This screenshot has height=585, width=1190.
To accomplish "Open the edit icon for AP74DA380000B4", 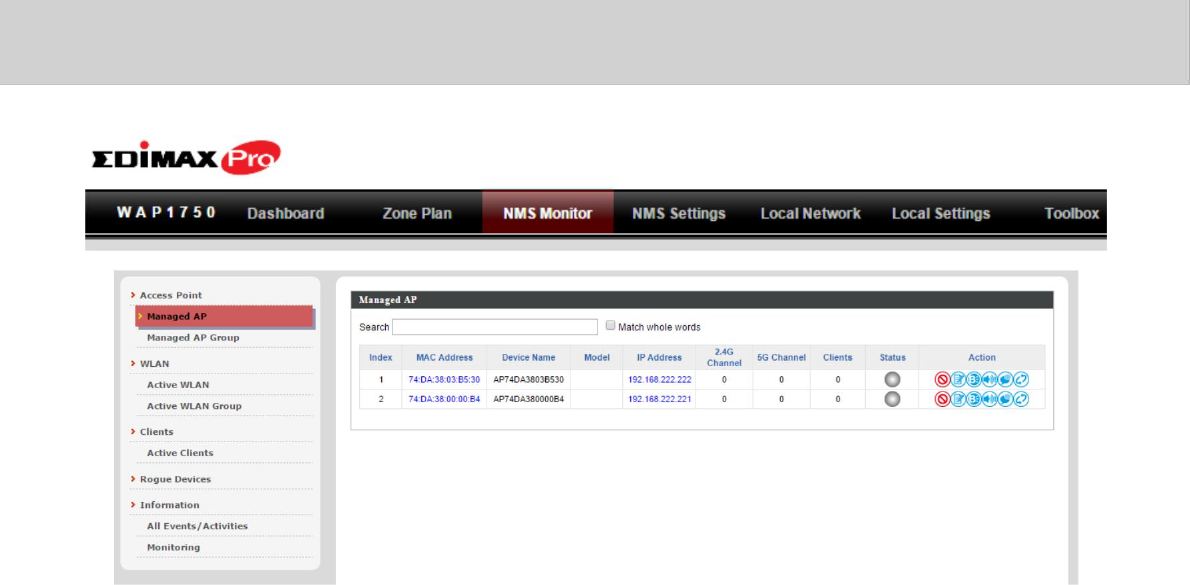I will [x=958, y=399].
